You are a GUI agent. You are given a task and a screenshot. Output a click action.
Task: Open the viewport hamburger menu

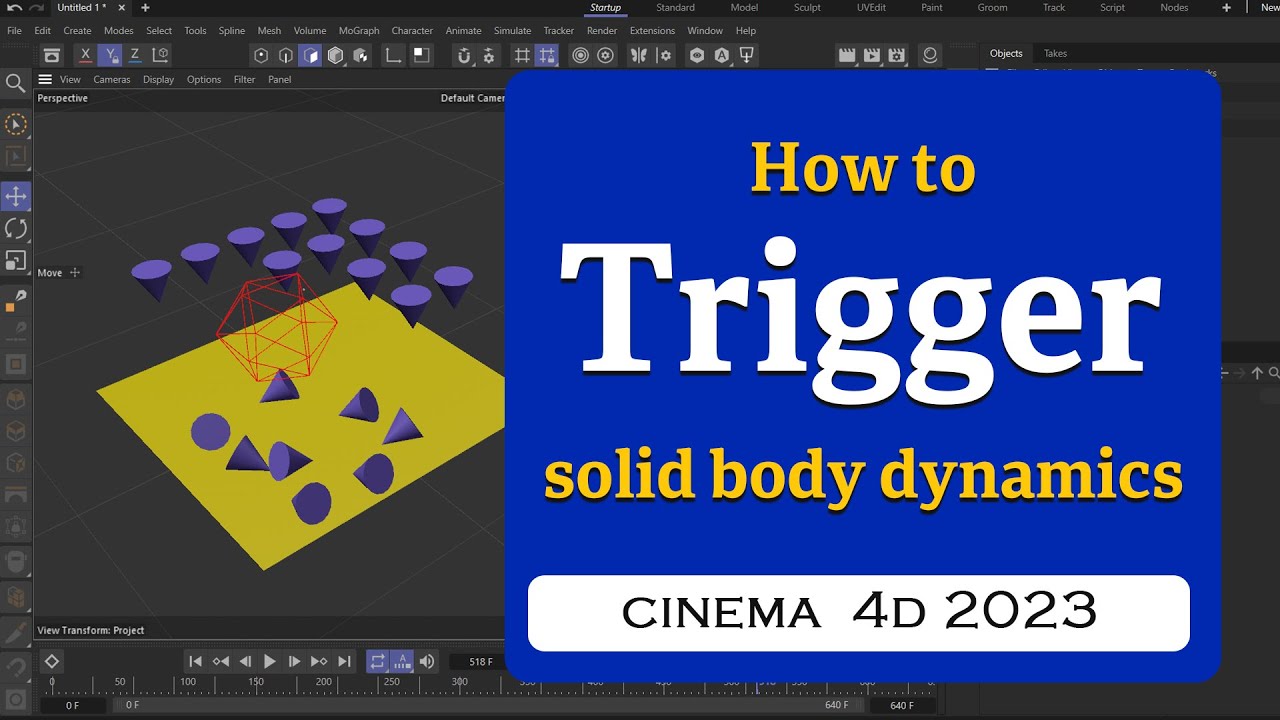tap(45, 79)
